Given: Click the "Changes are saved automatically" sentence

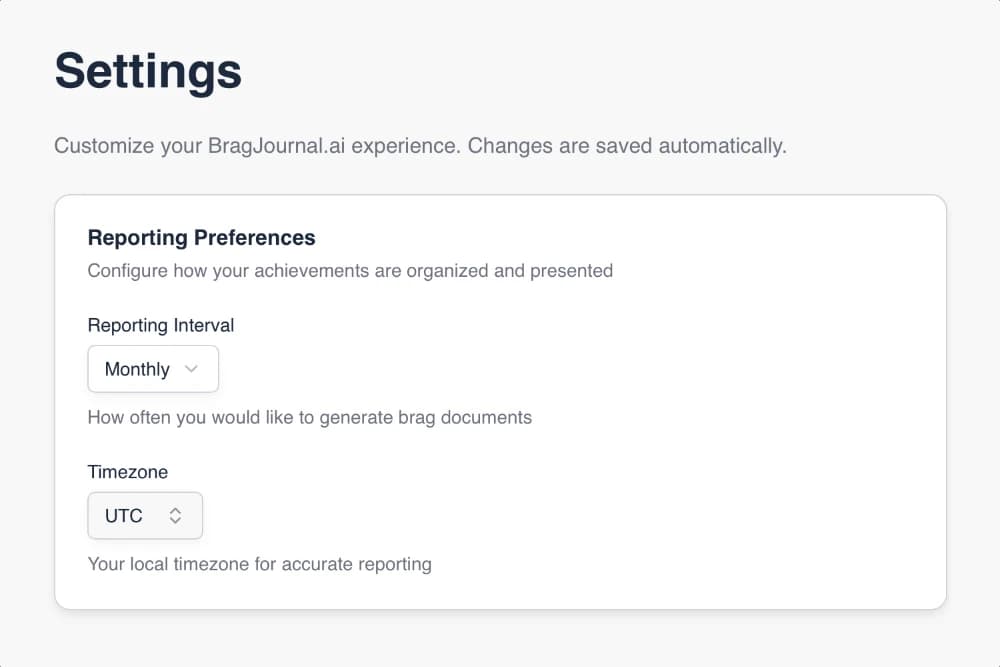Looking at the screenshot, I should click(x=627, y=146).
